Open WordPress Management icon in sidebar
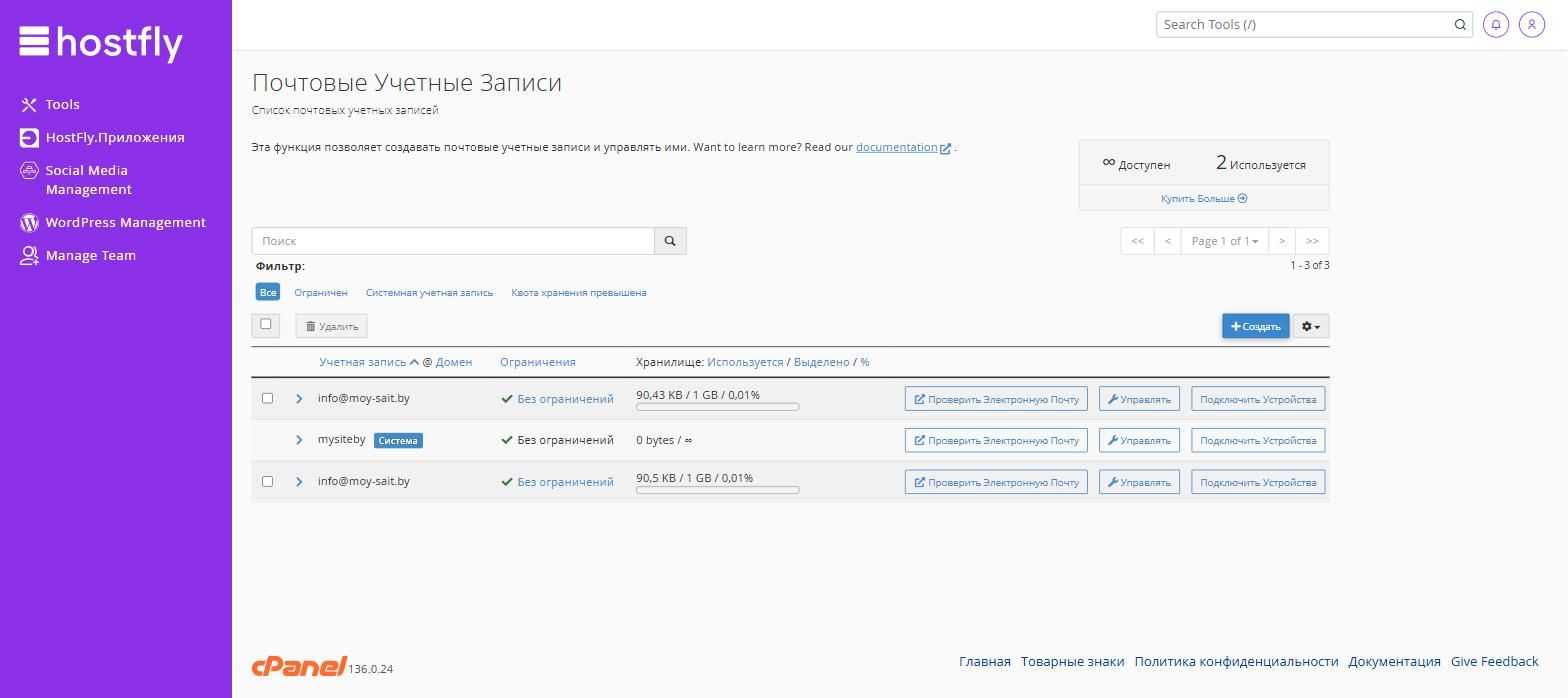This screenshot has width=1568, height=698. coord(29,222)
